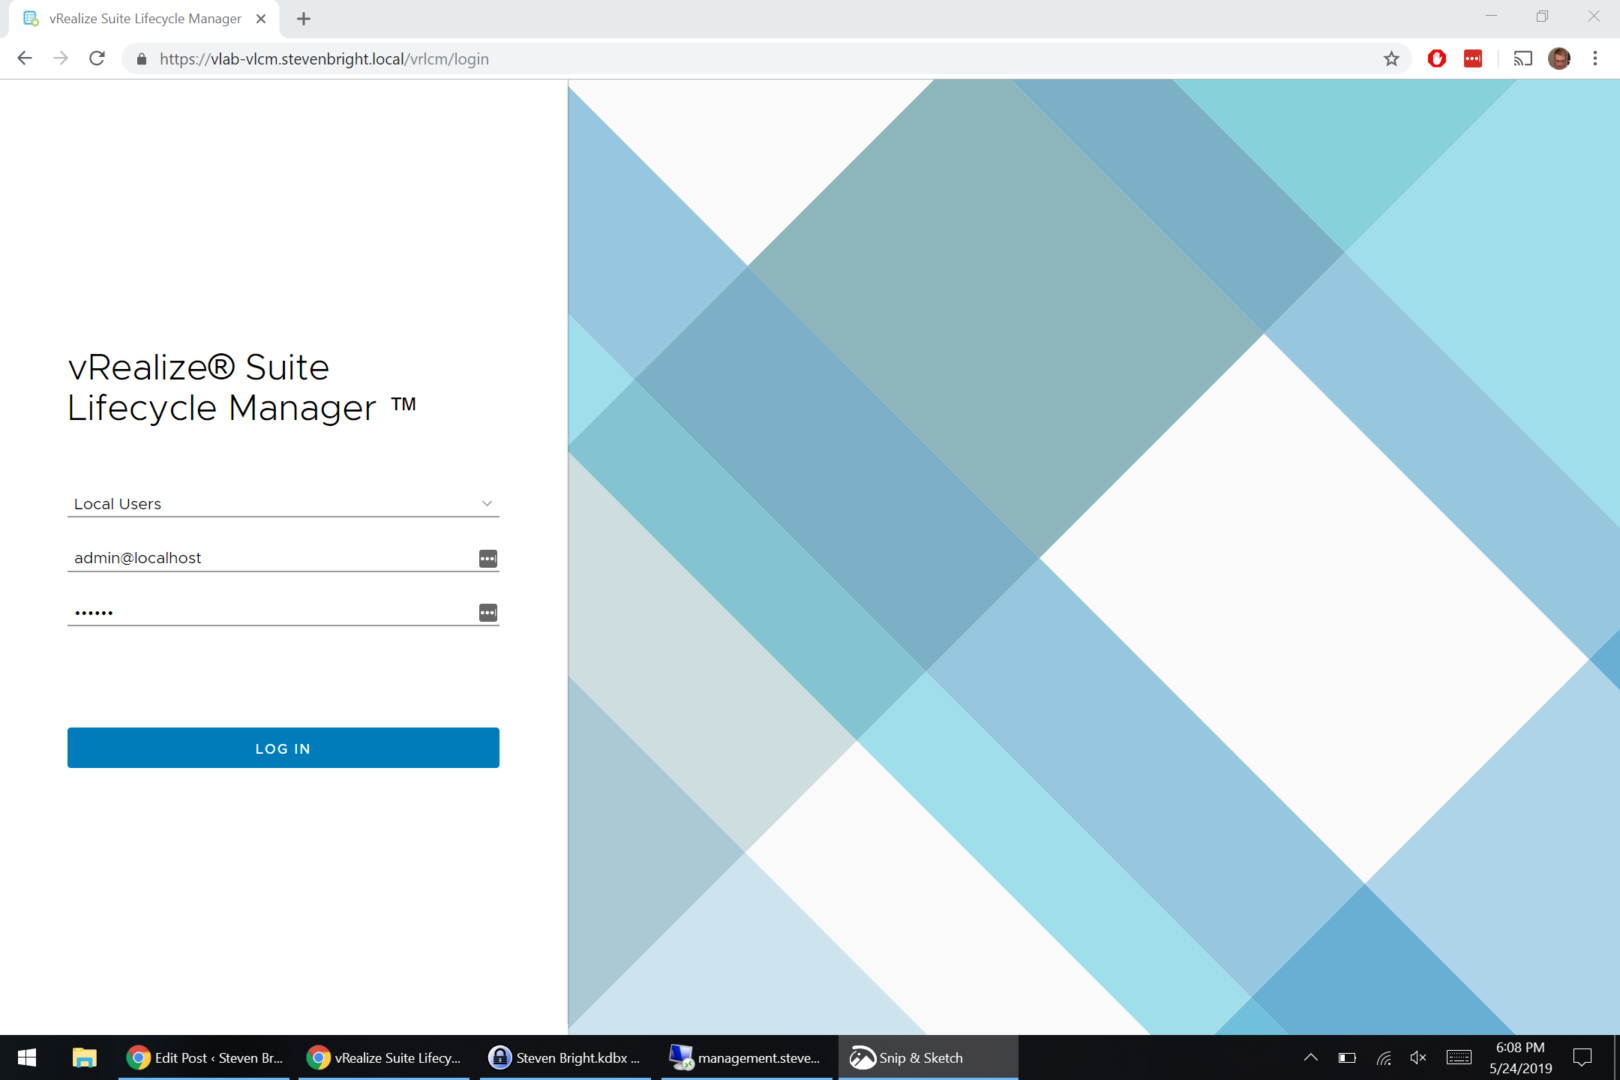Open password manager icon in password field
This screenshot has width=1620, height=1080.
point(488,613)
